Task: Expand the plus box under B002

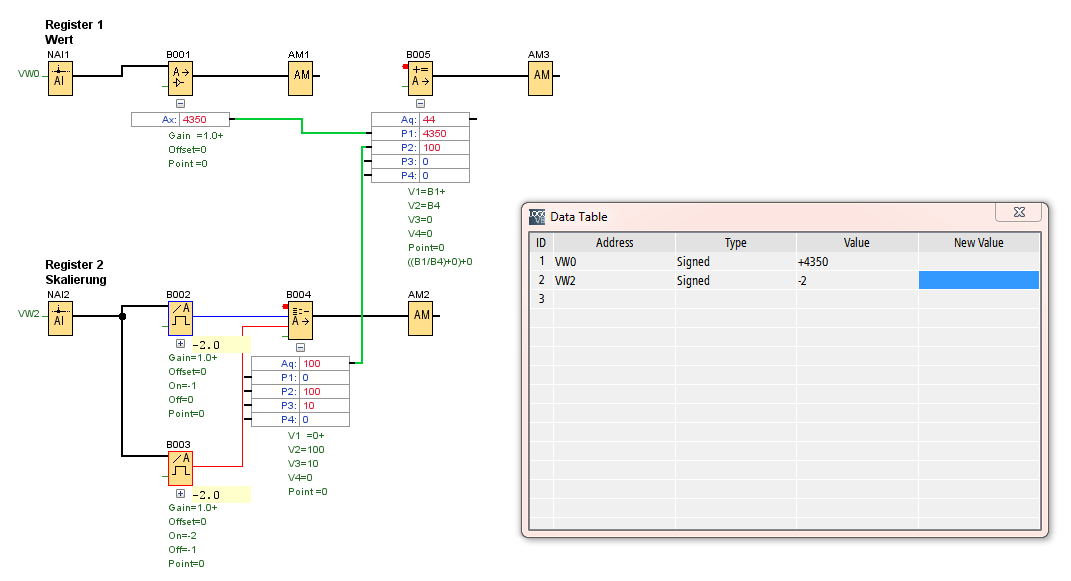Action: point(181,344)
